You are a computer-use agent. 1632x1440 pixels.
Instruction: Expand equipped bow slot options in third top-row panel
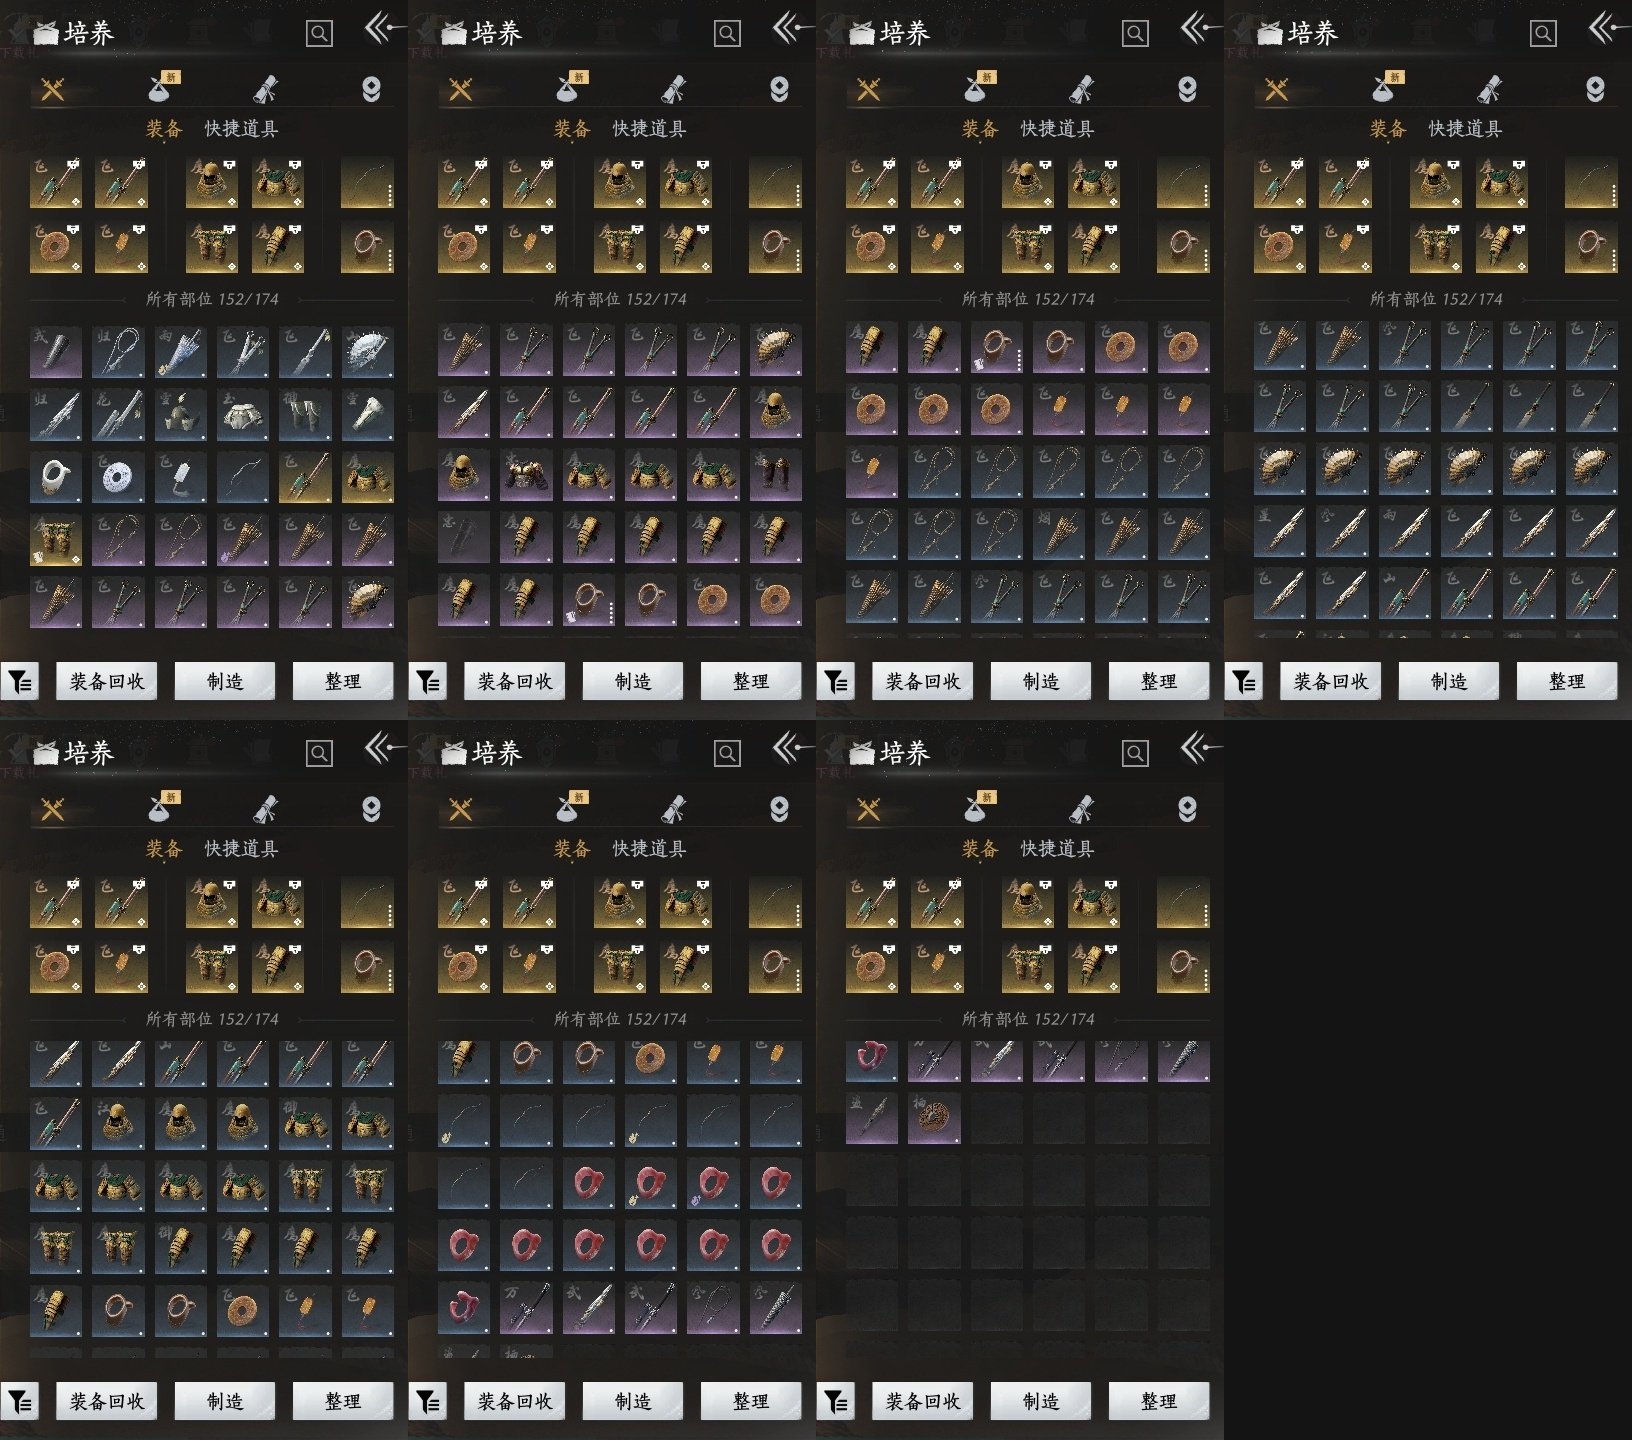click(1206, 195)
